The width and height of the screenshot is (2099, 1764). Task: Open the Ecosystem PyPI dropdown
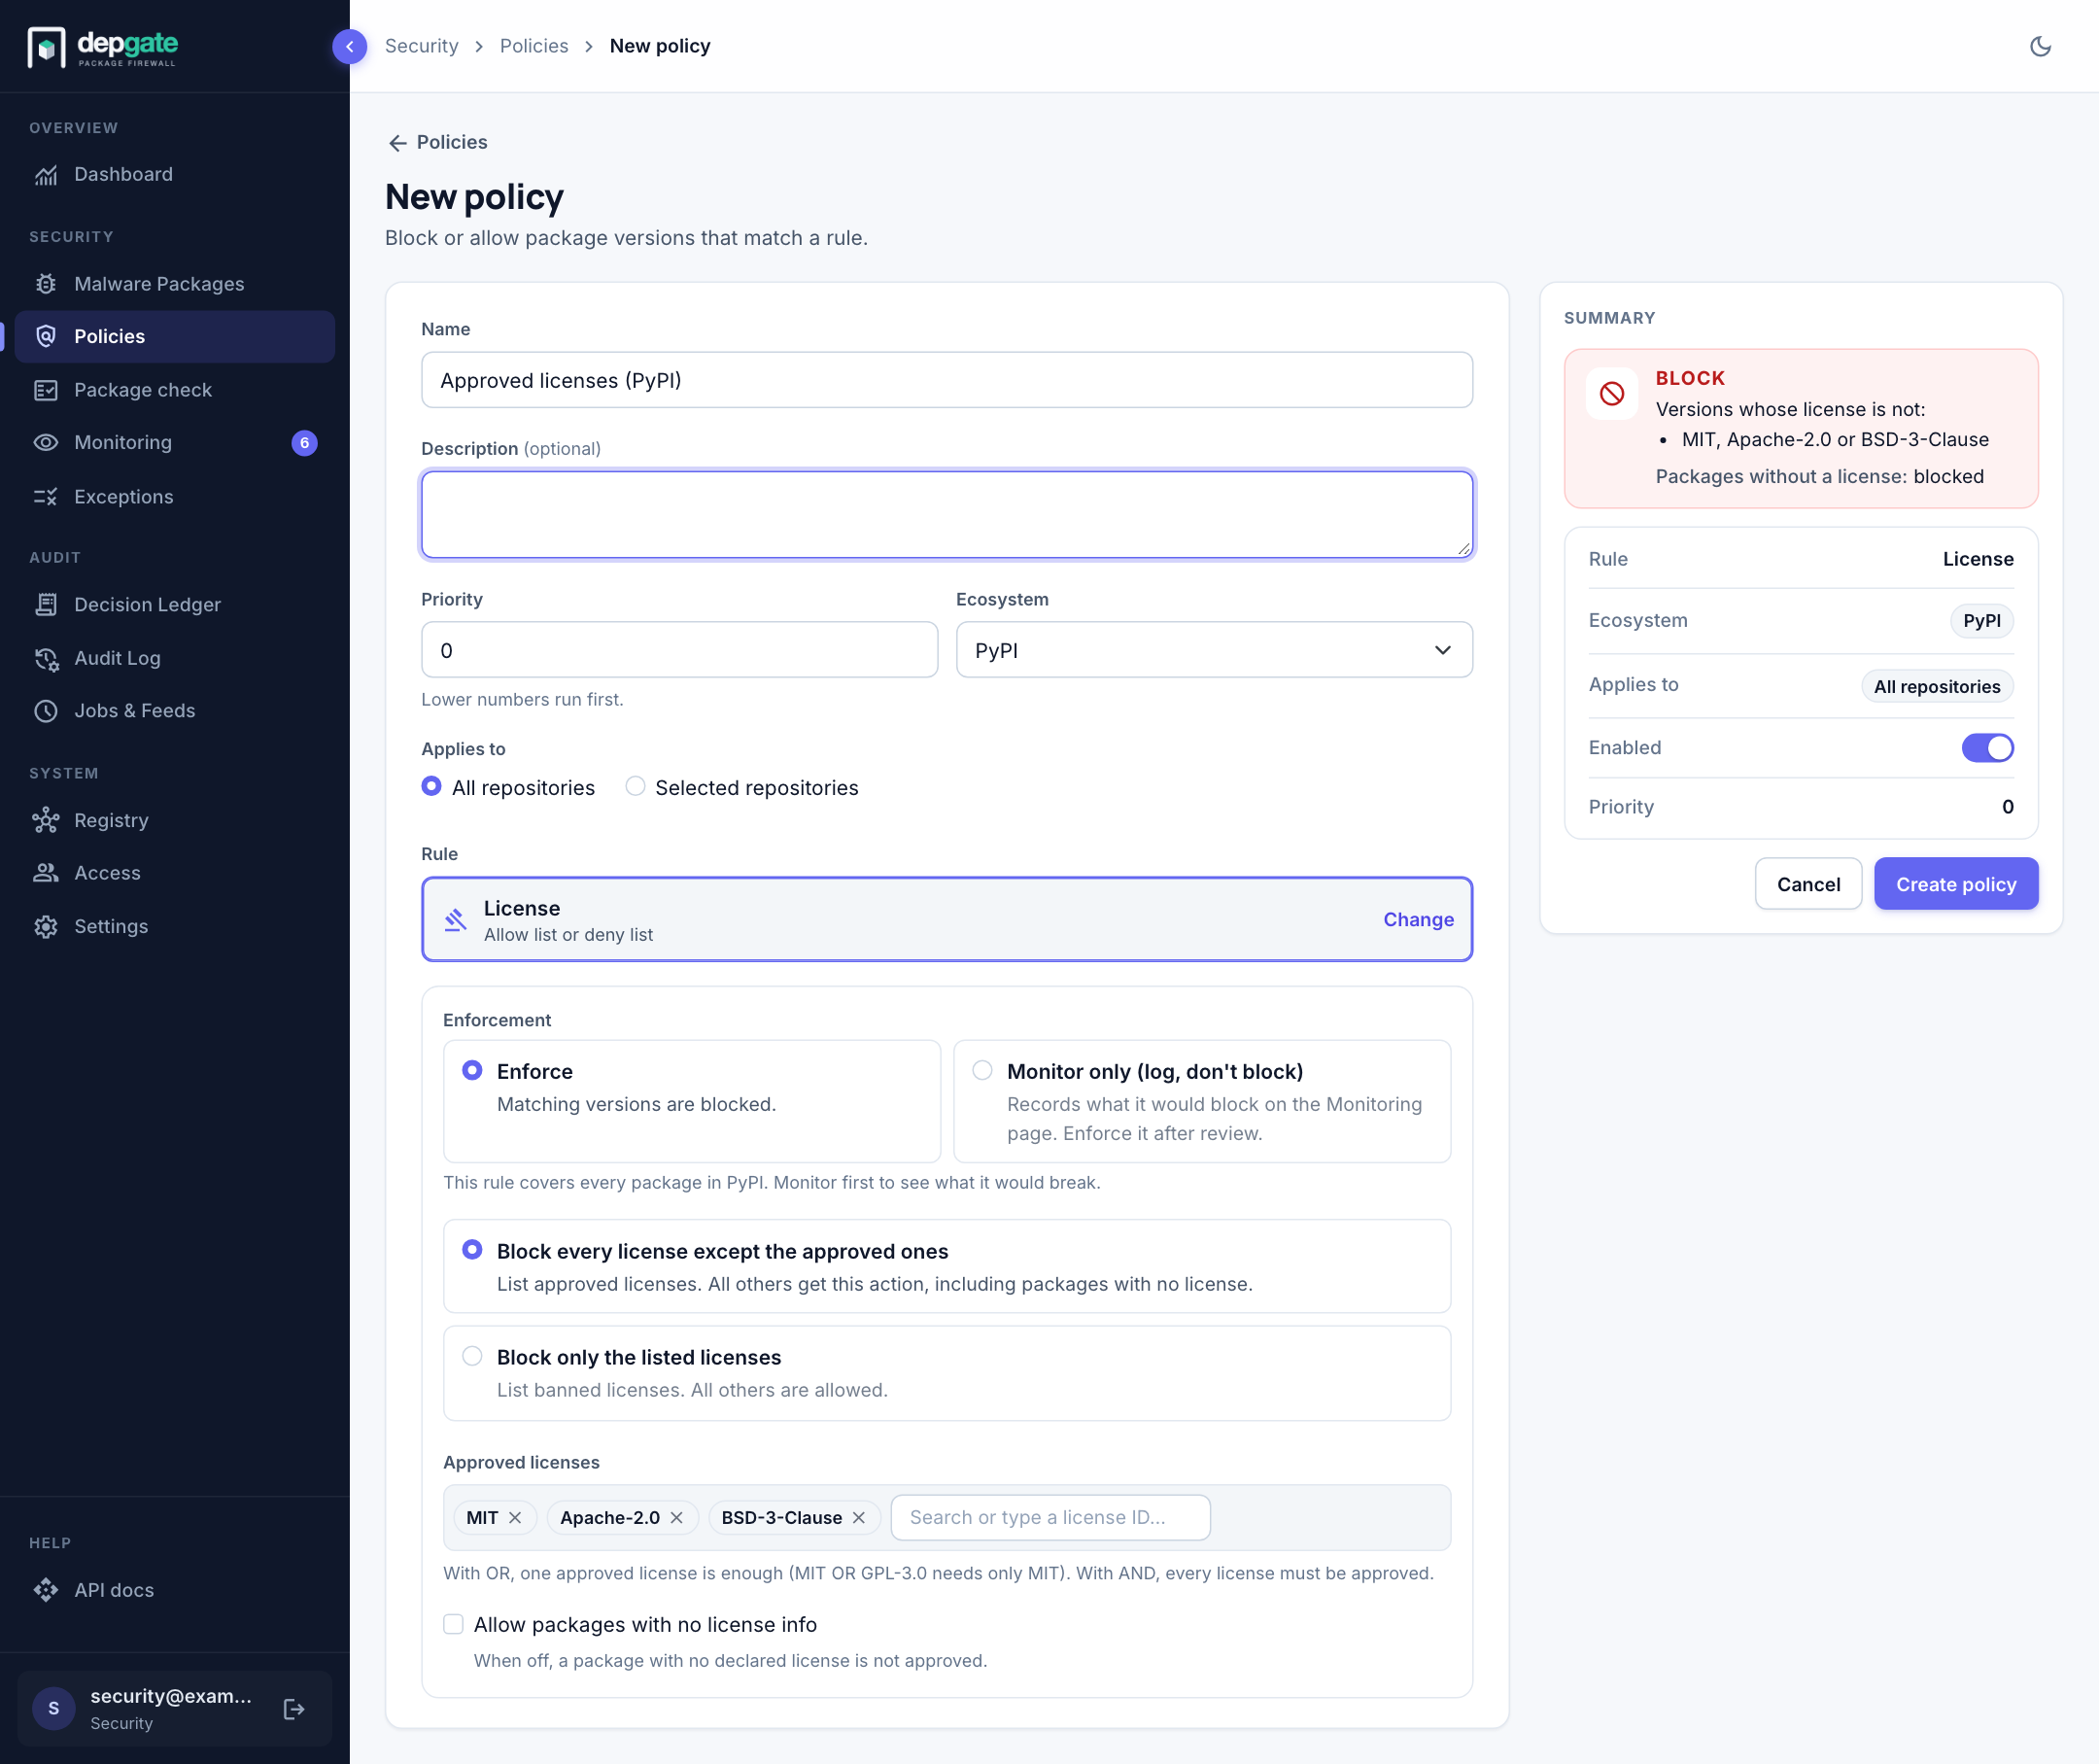(1214, 650)
